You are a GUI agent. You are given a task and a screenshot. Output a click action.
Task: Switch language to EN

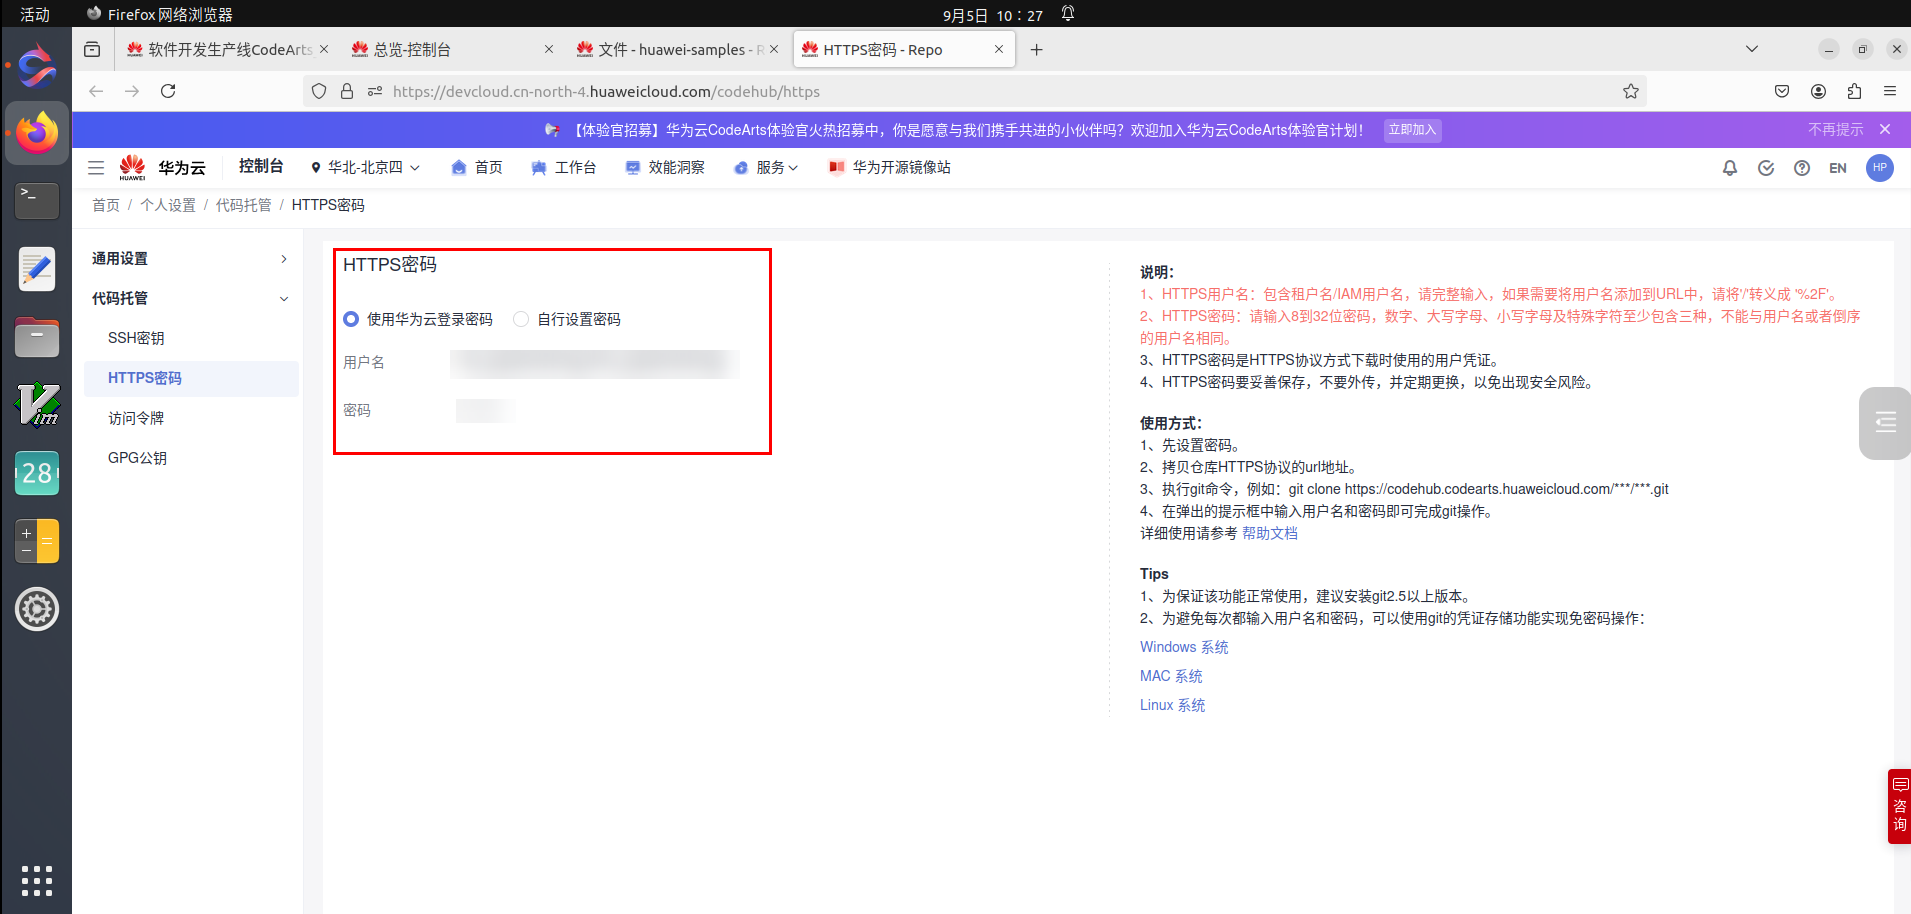(x=1838, y=168)
